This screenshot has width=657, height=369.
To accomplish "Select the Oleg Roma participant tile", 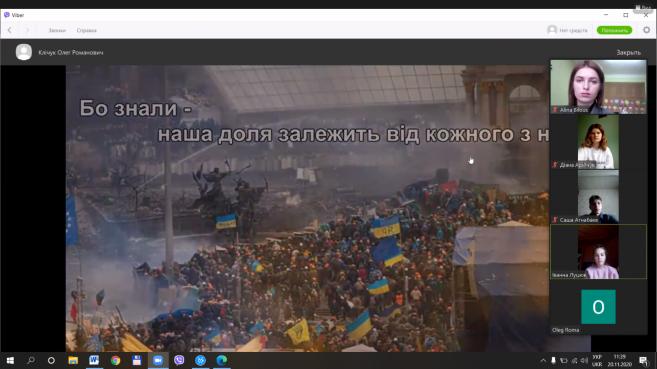I will click(598, 307).
